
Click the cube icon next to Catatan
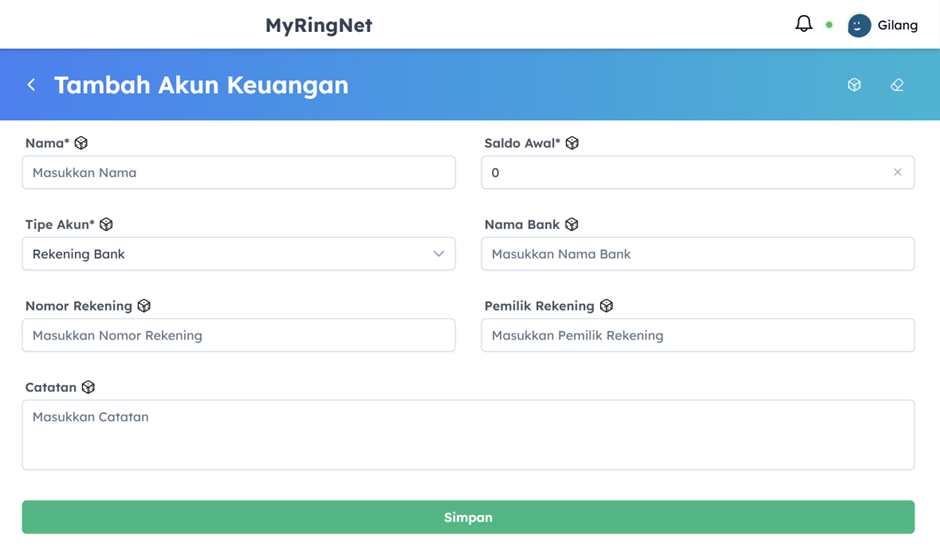(x=88, y=387)
